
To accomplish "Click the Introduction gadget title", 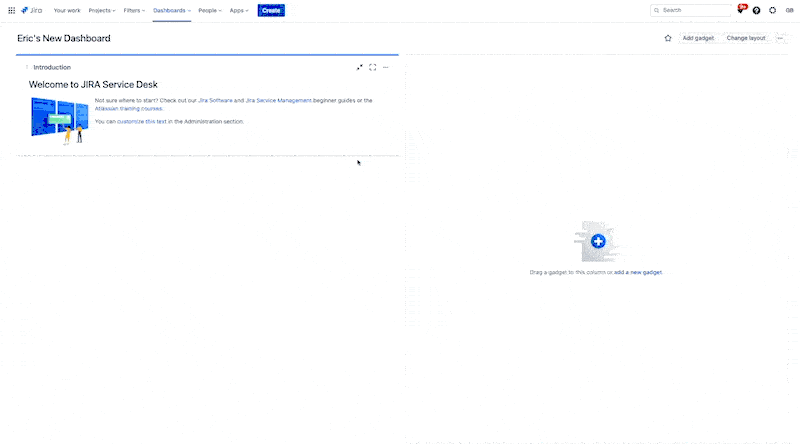I will (52, 67).
